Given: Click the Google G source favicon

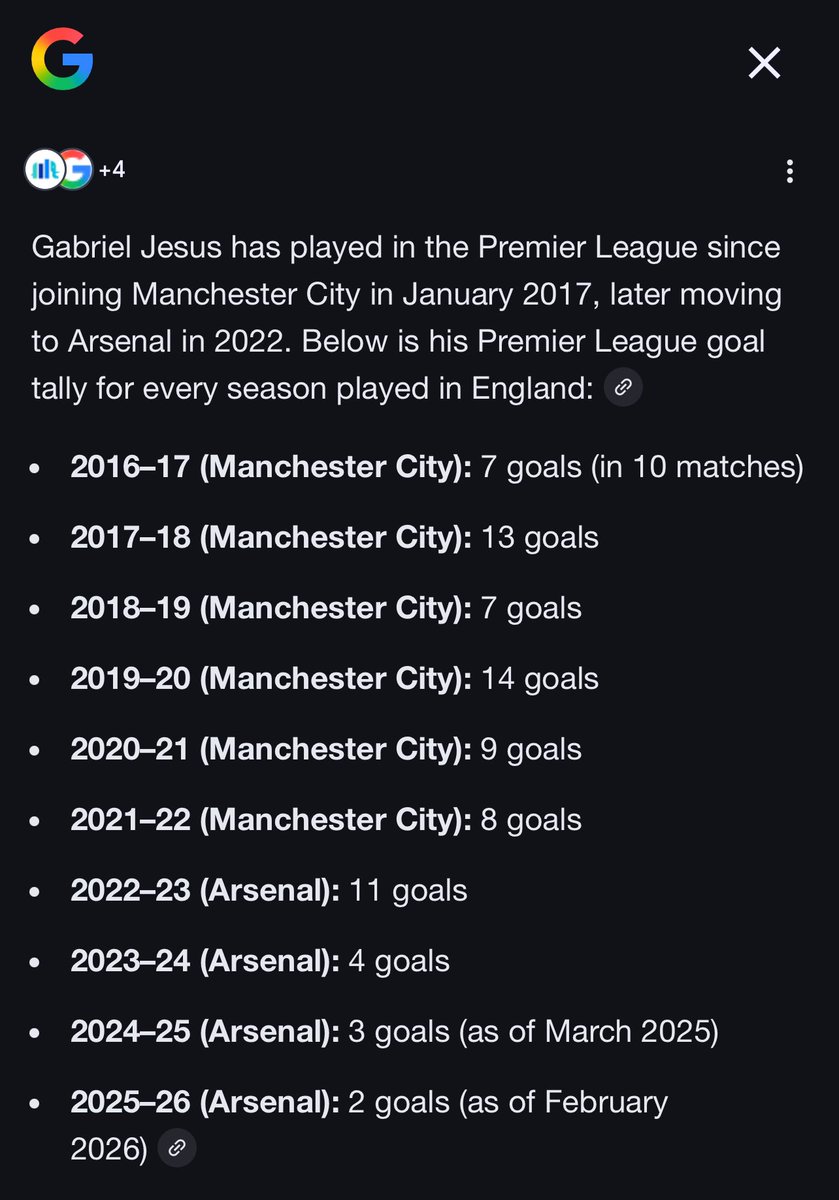Looking at the screenshot, I should coord(75,169).
